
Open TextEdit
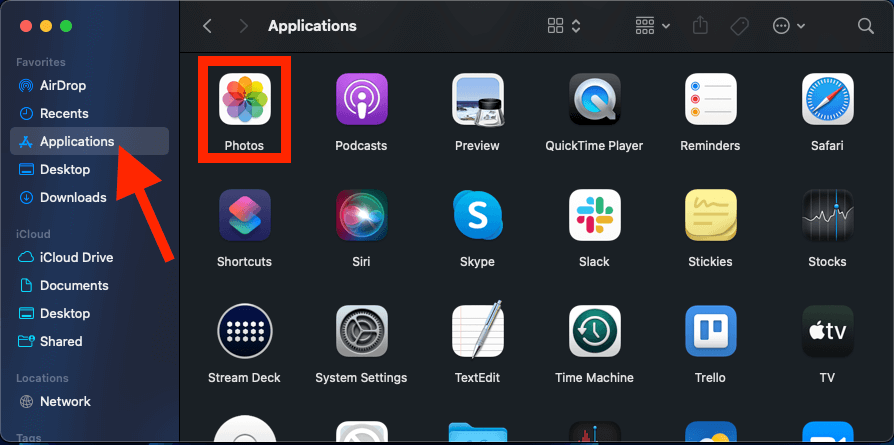(x=478, y=331)
